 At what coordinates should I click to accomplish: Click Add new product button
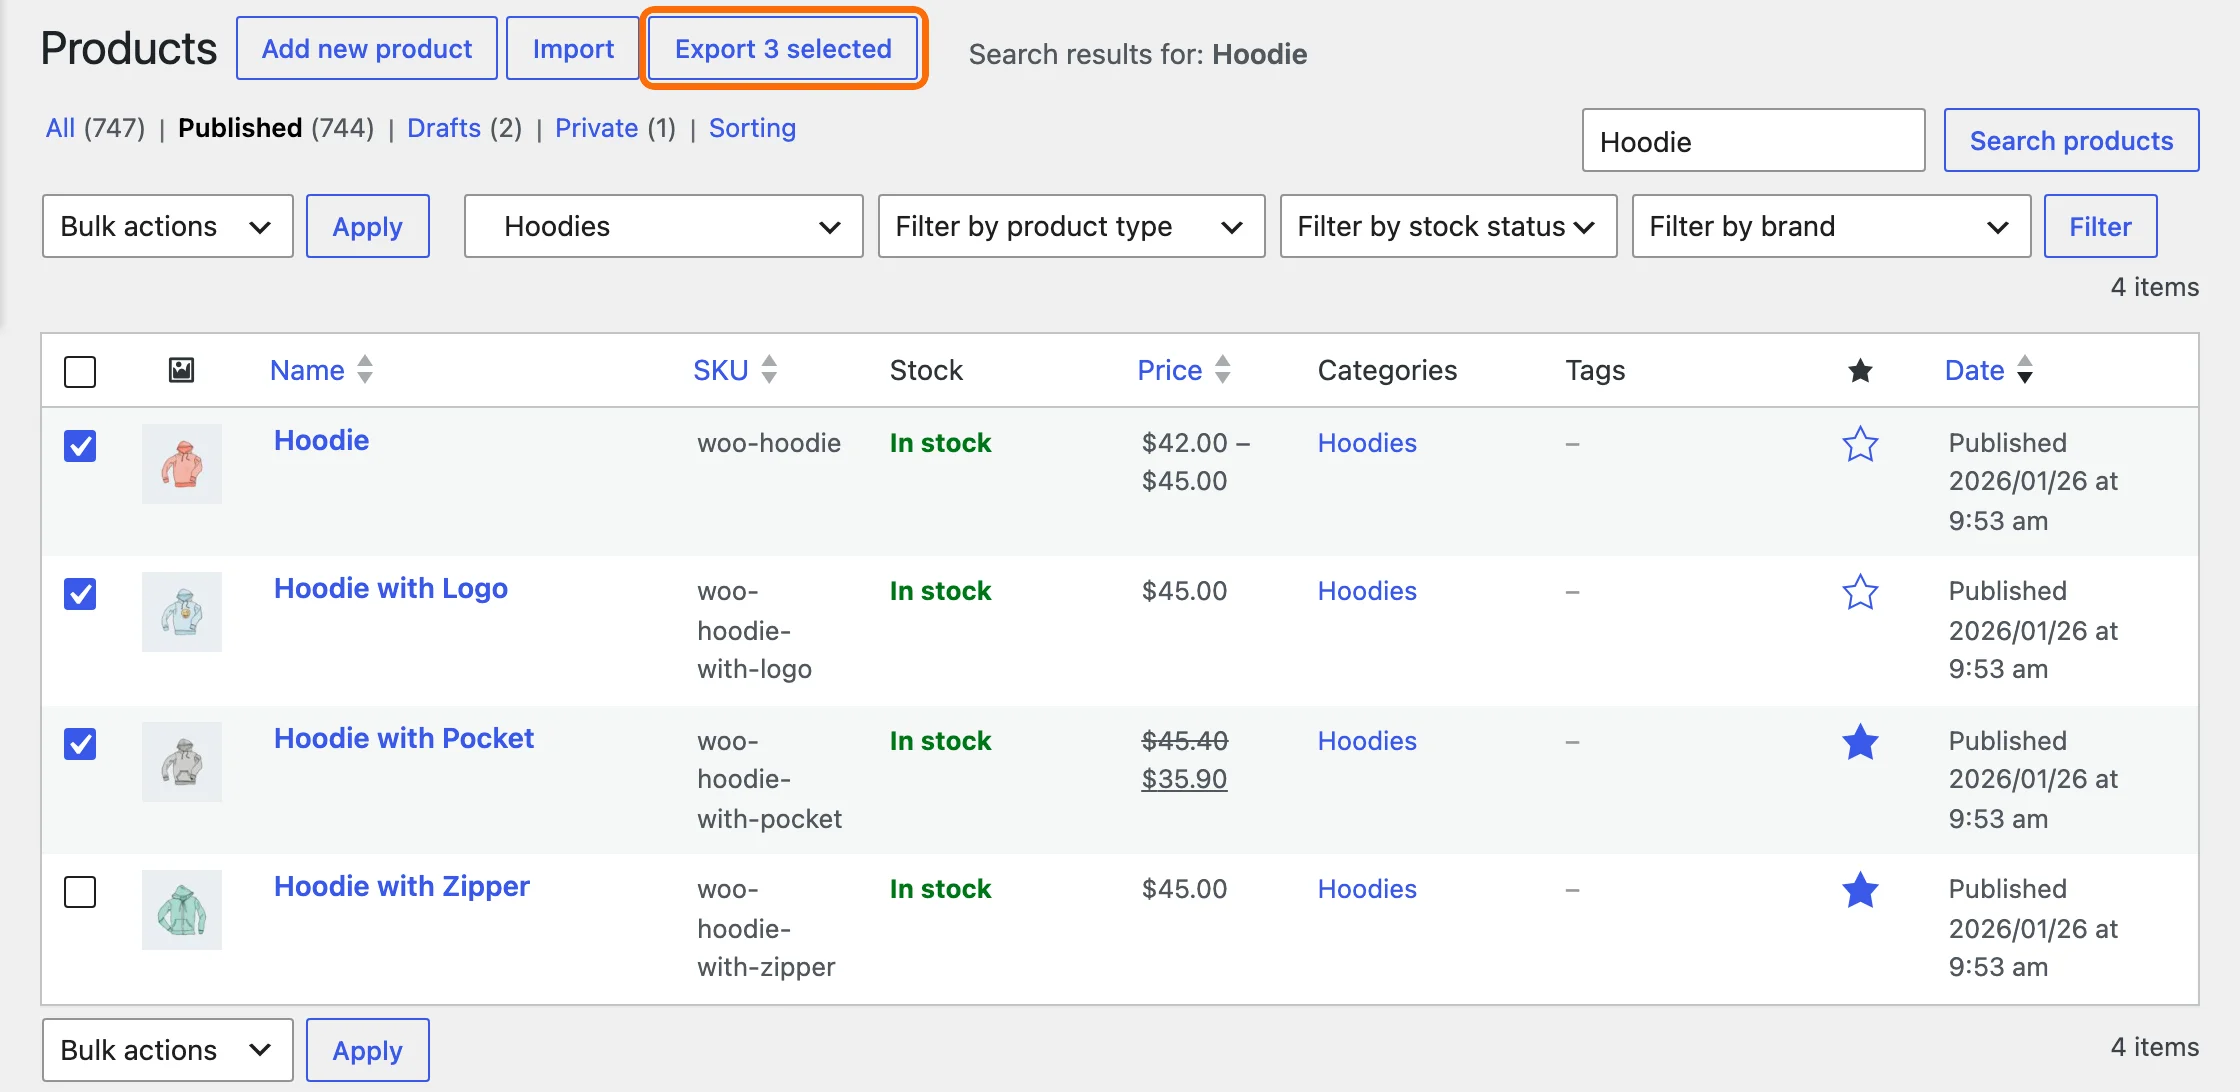click(x=367, y=48)
